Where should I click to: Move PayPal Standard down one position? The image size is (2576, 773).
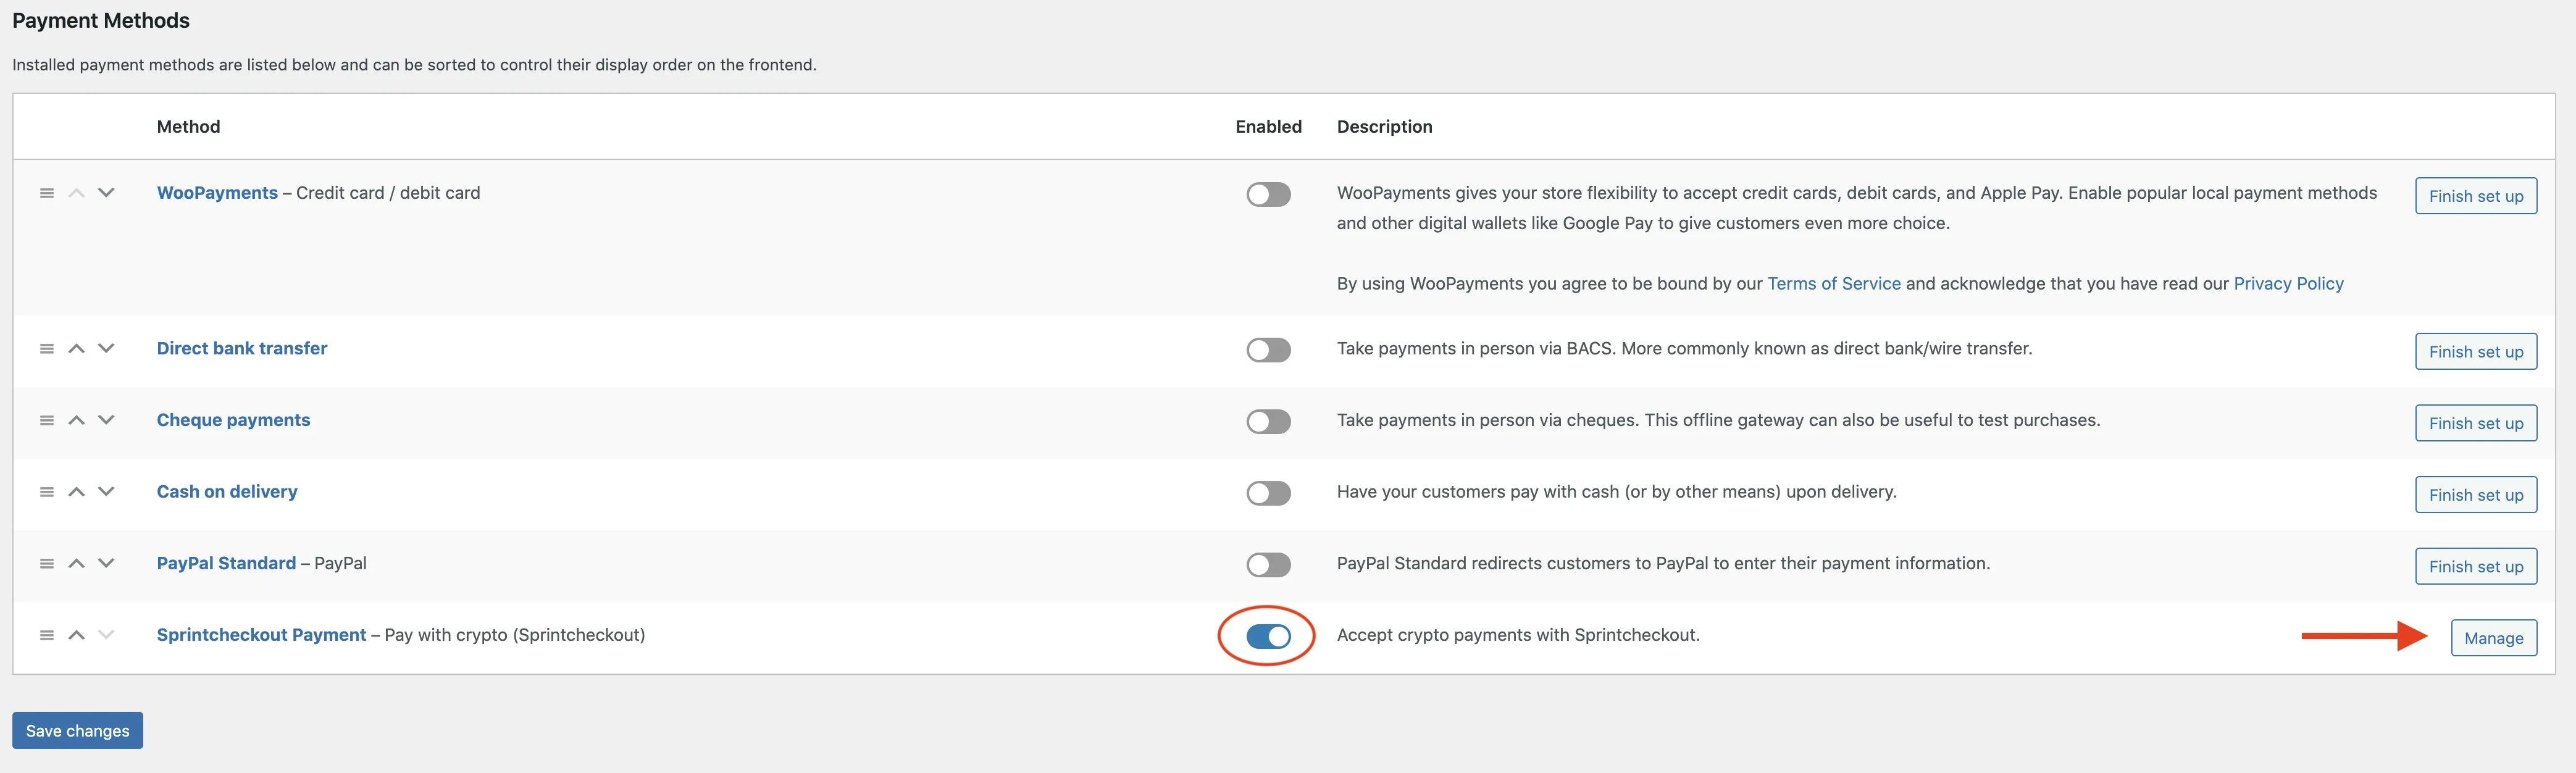click(106, 563)
